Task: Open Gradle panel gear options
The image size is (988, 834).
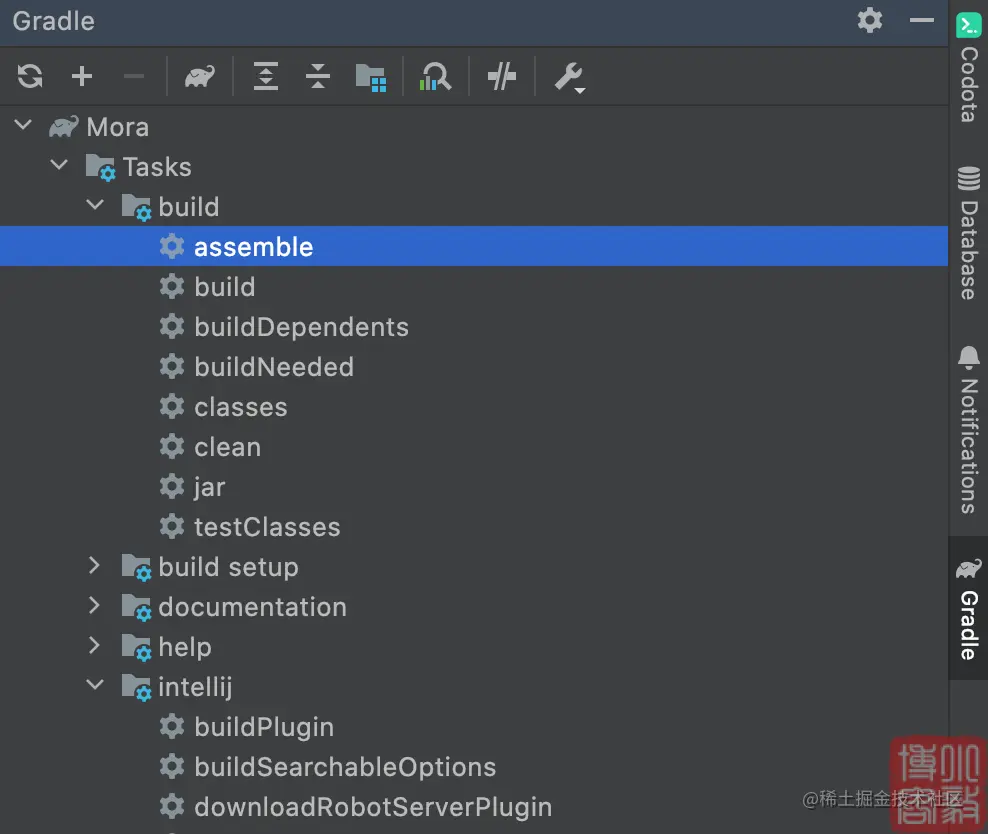Action: pos(870,20)
